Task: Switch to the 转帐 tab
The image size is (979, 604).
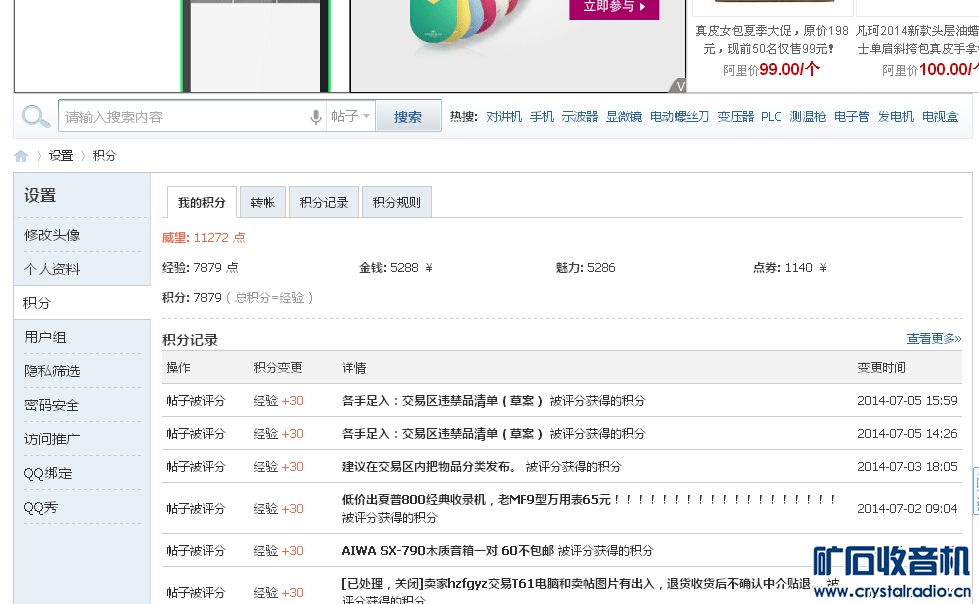Action: pos(263,202)
